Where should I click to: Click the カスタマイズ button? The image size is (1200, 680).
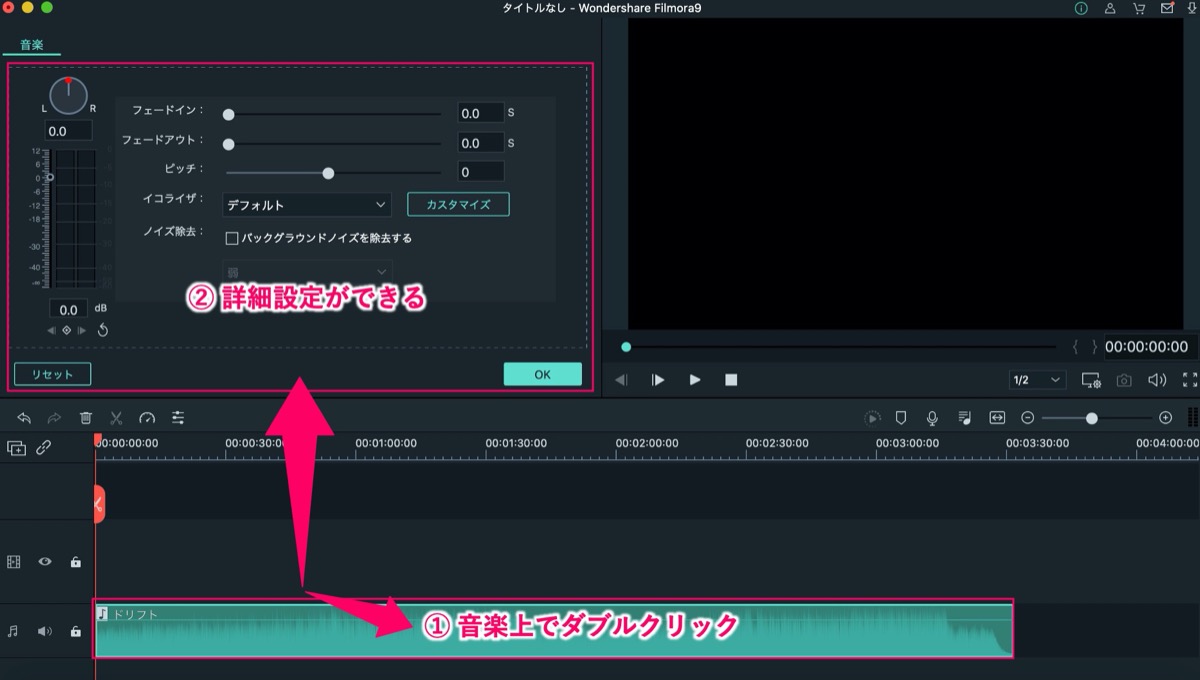[458, 204]
